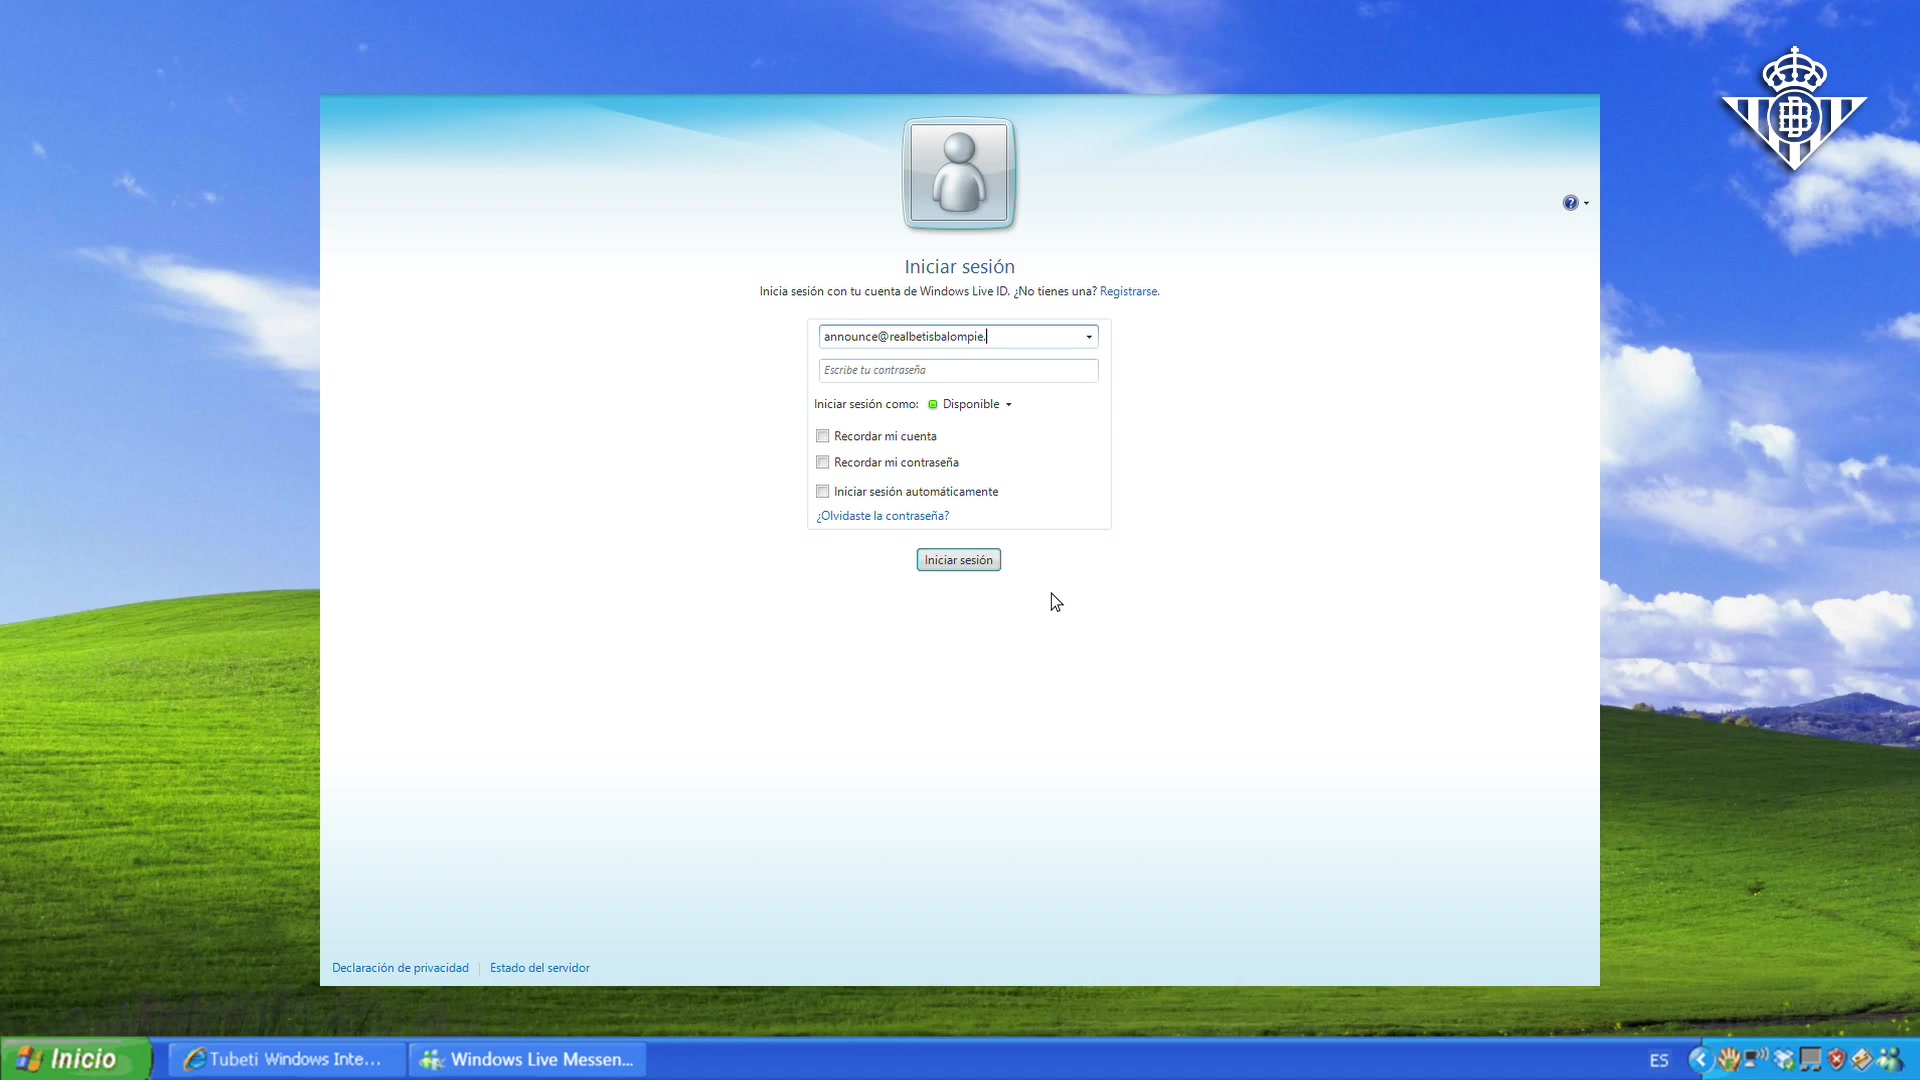Enable Recordar mi cuenta checkbox
Image resolution: width=1920 pixels, height=1080 pixels.
click(x=823, y=436)
